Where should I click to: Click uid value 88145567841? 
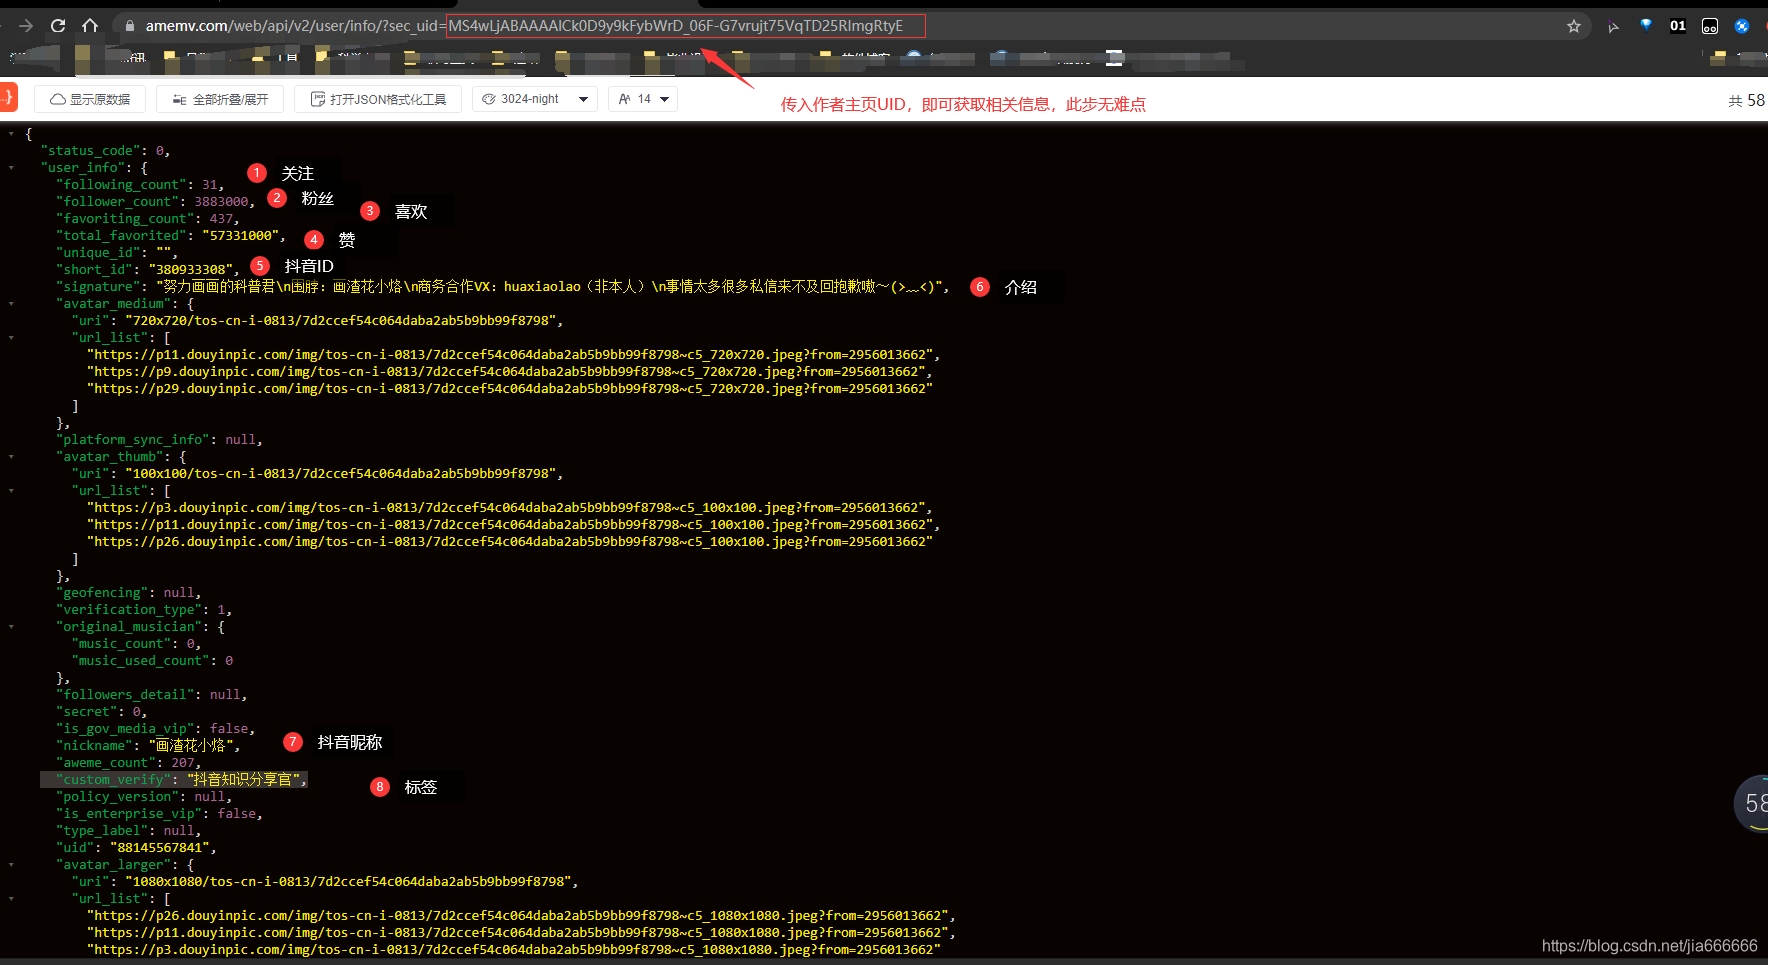click(x=159, y=848)
